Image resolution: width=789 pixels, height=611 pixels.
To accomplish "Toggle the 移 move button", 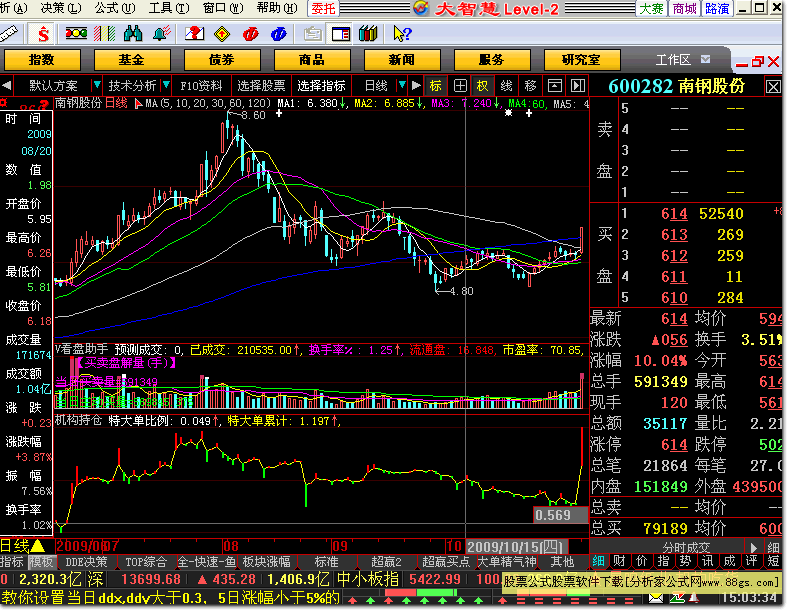I will pos(530,86).
